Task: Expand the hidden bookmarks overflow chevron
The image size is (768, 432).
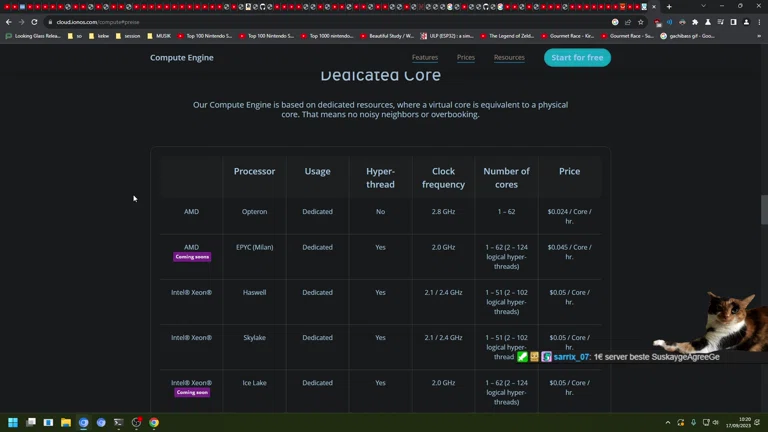Action: pos(758,36)
